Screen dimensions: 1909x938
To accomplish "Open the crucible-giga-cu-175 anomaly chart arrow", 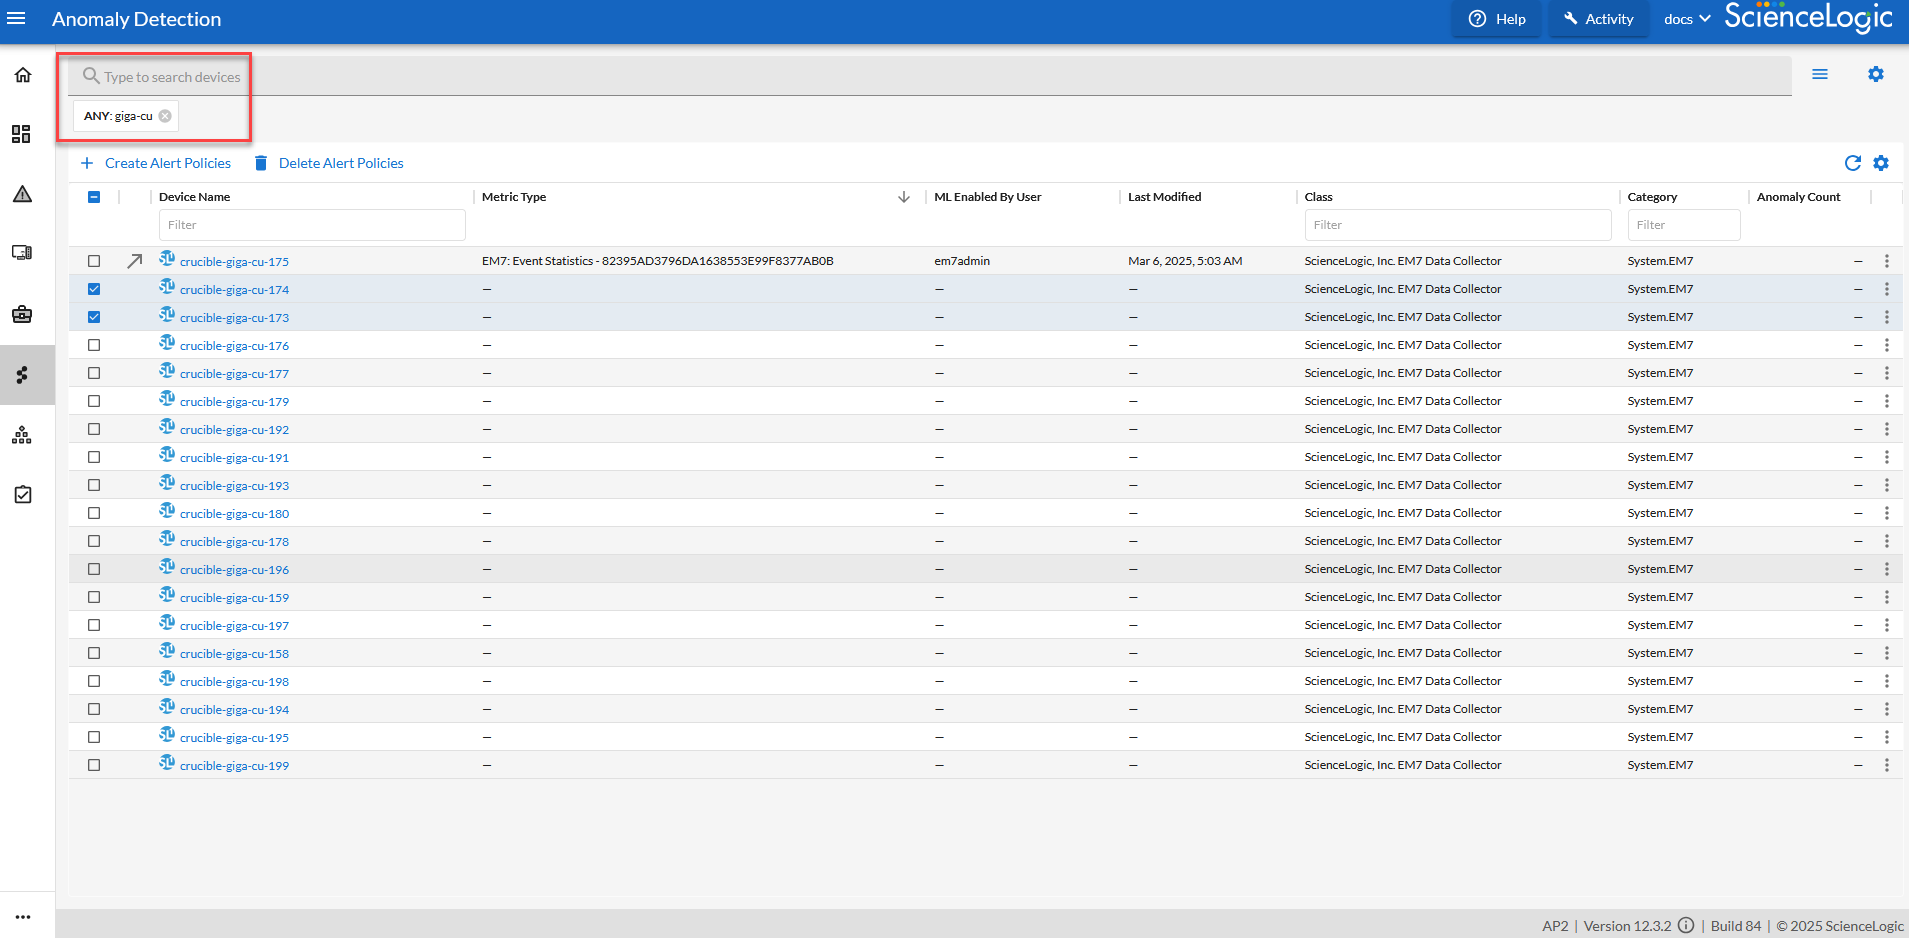I will click(135, 261).
